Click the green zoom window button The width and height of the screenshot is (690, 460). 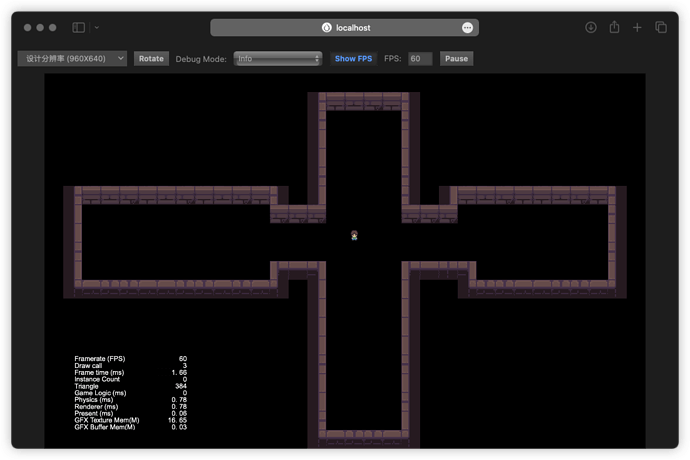coord(53,28)
